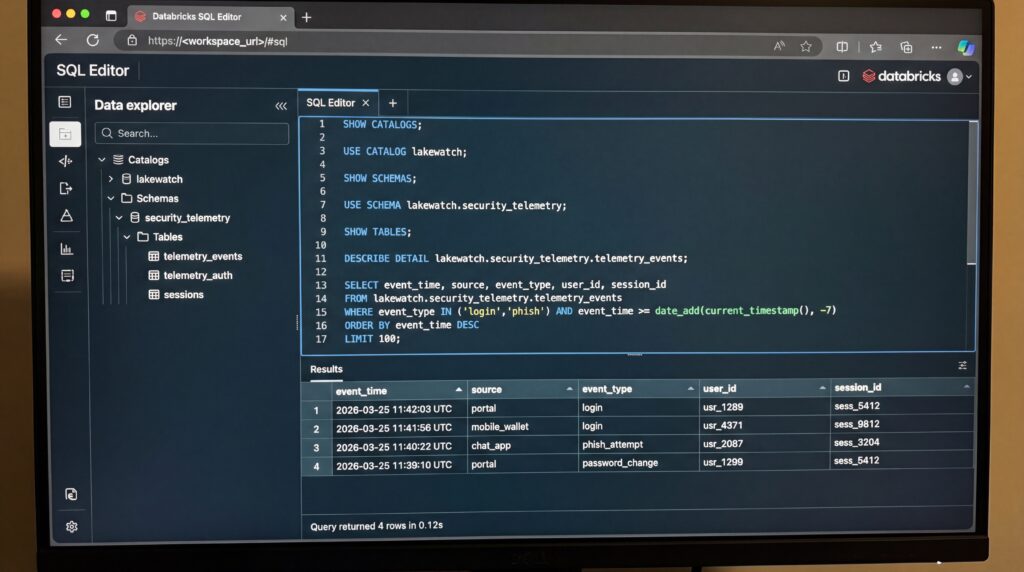Open the browser more options menu
1024x572 pixels.
(936, 48)
